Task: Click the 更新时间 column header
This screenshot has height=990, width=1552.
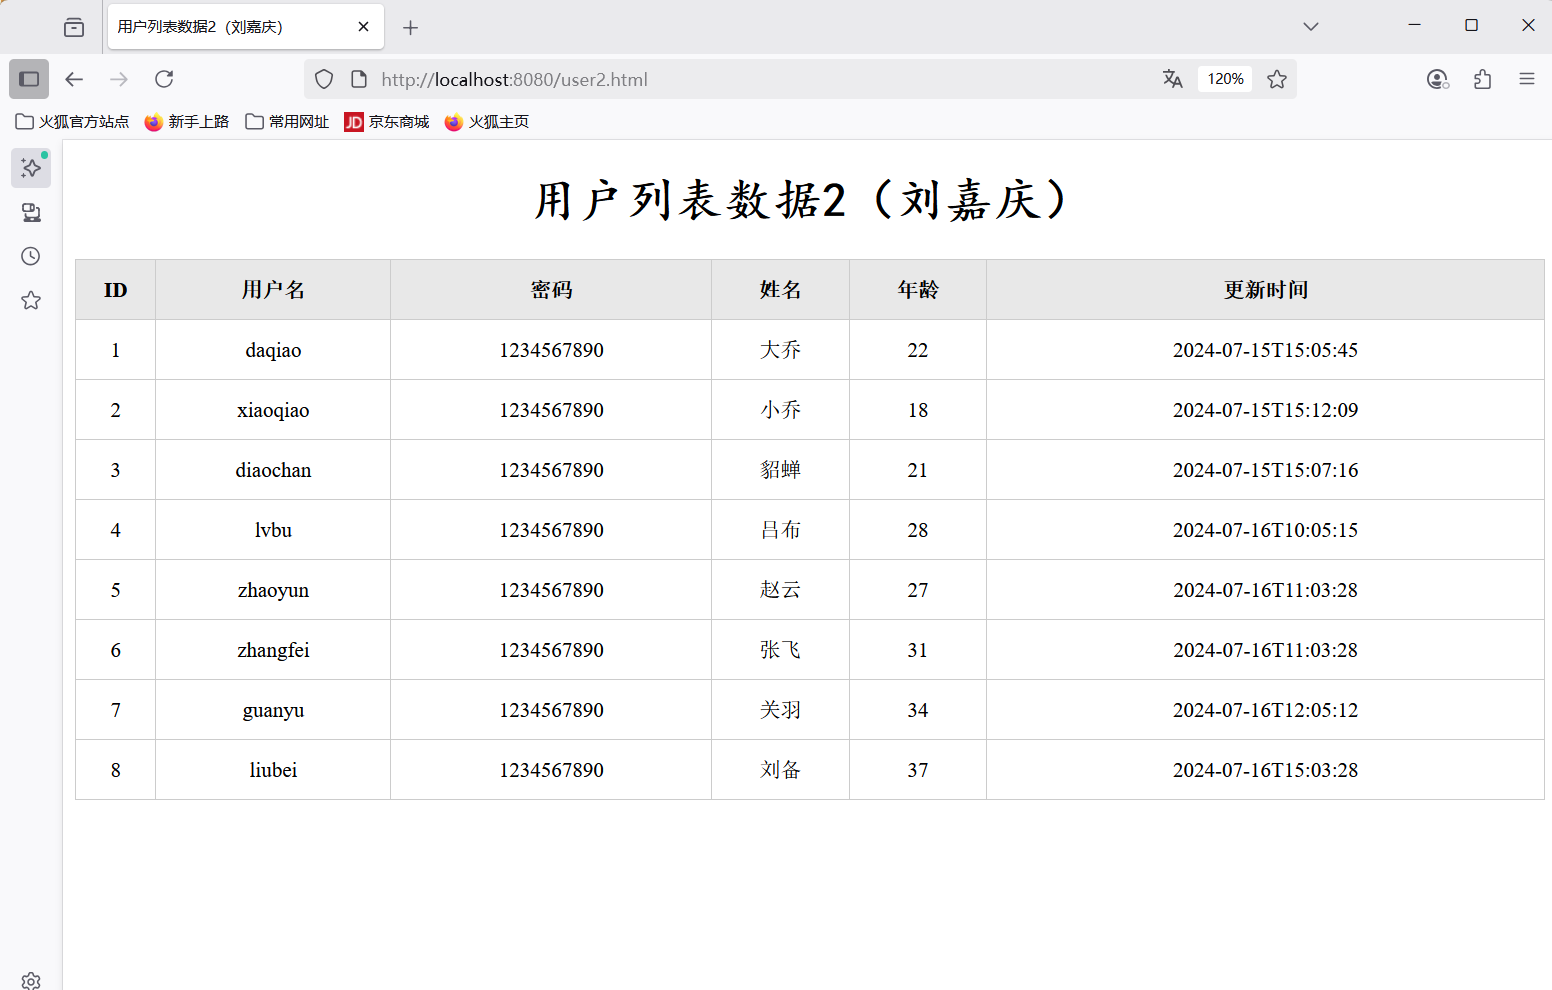Action: click(x=1266, y=290)
